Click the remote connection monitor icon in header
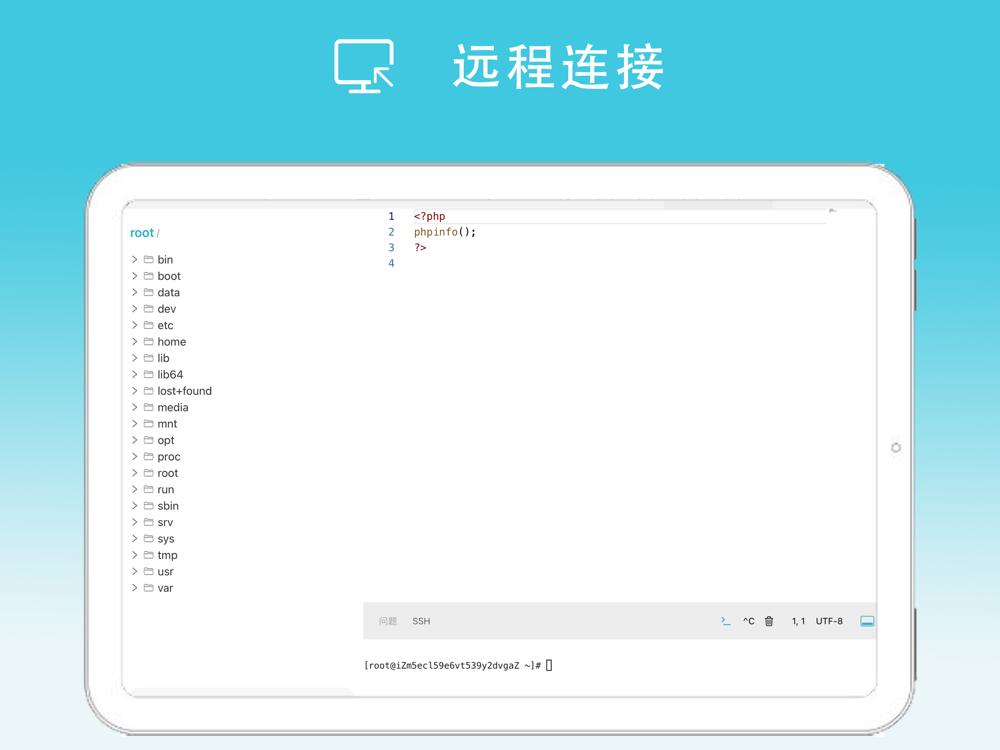The image size is (1000, 750). point(364,66)
